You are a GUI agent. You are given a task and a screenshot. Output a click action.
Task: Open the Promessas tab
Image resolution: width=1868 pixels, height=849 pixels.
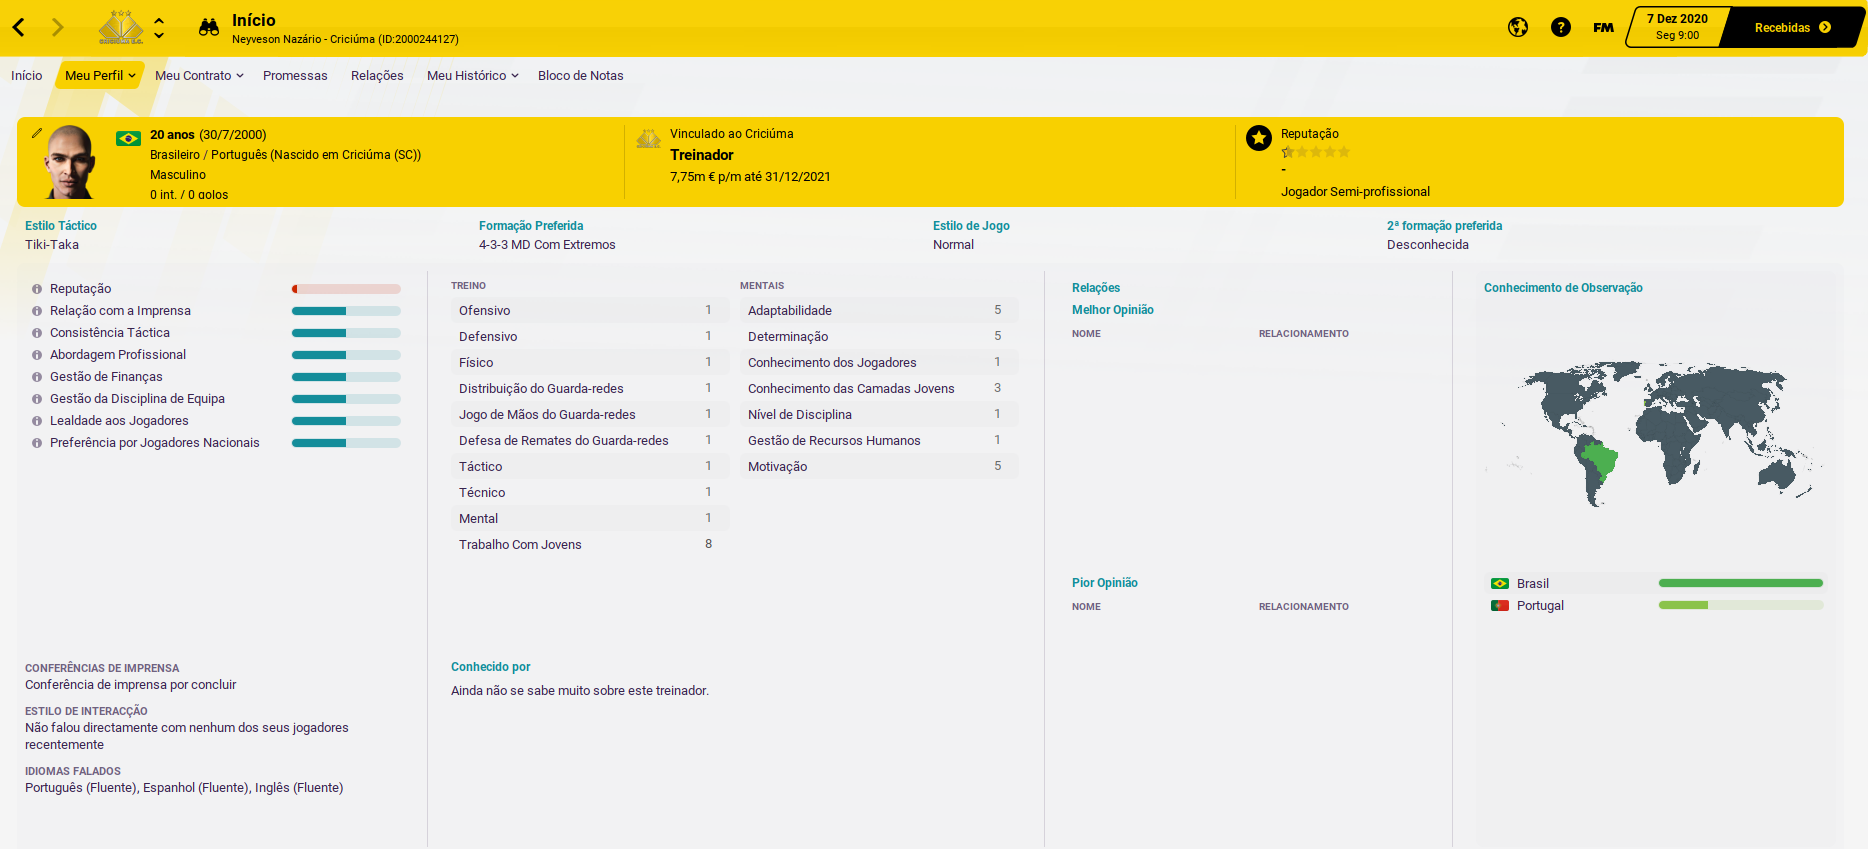[x=295, y=75]
